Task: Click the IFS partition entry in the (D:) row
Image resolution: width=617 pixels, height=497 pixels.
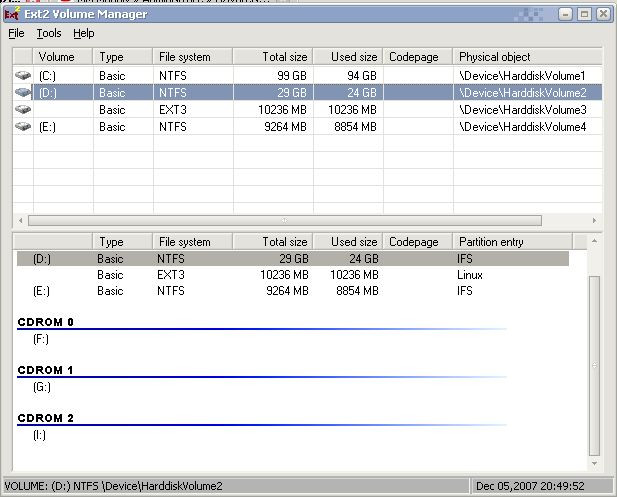Action: [465, 259]
